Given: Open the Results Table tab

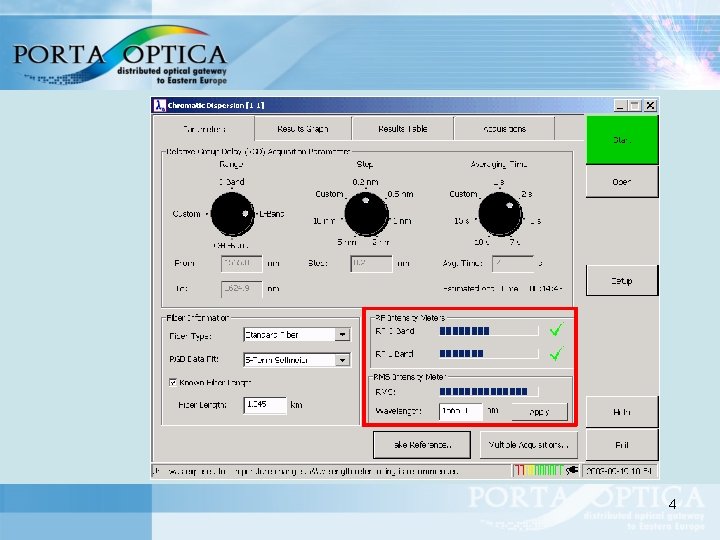Looking at the screenshot, I should (x=403, y=129).
